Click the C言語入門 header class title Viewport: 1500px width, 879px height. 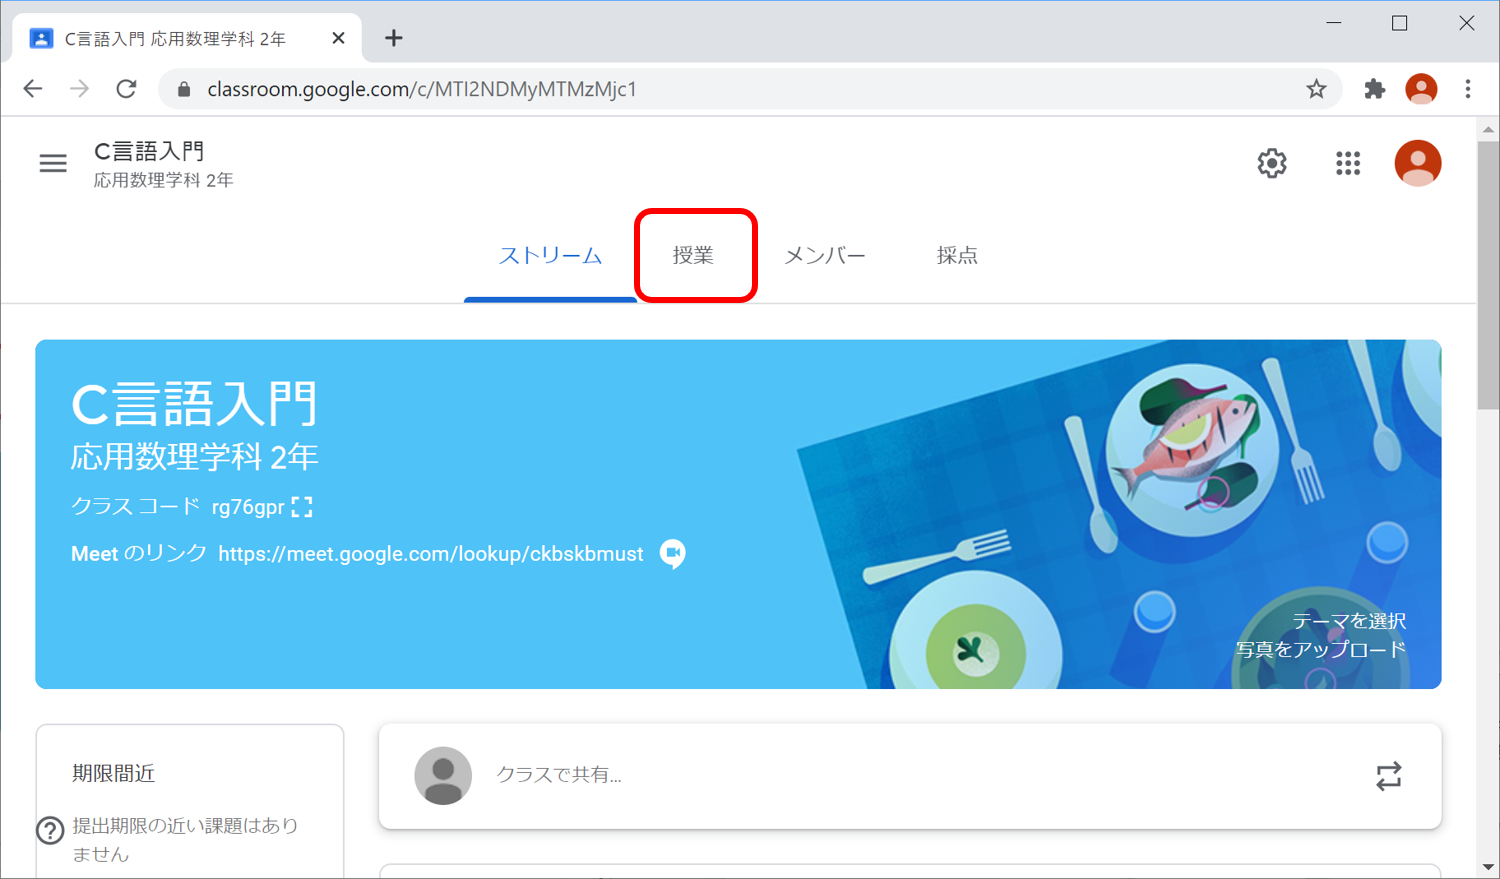coord(149,151)
